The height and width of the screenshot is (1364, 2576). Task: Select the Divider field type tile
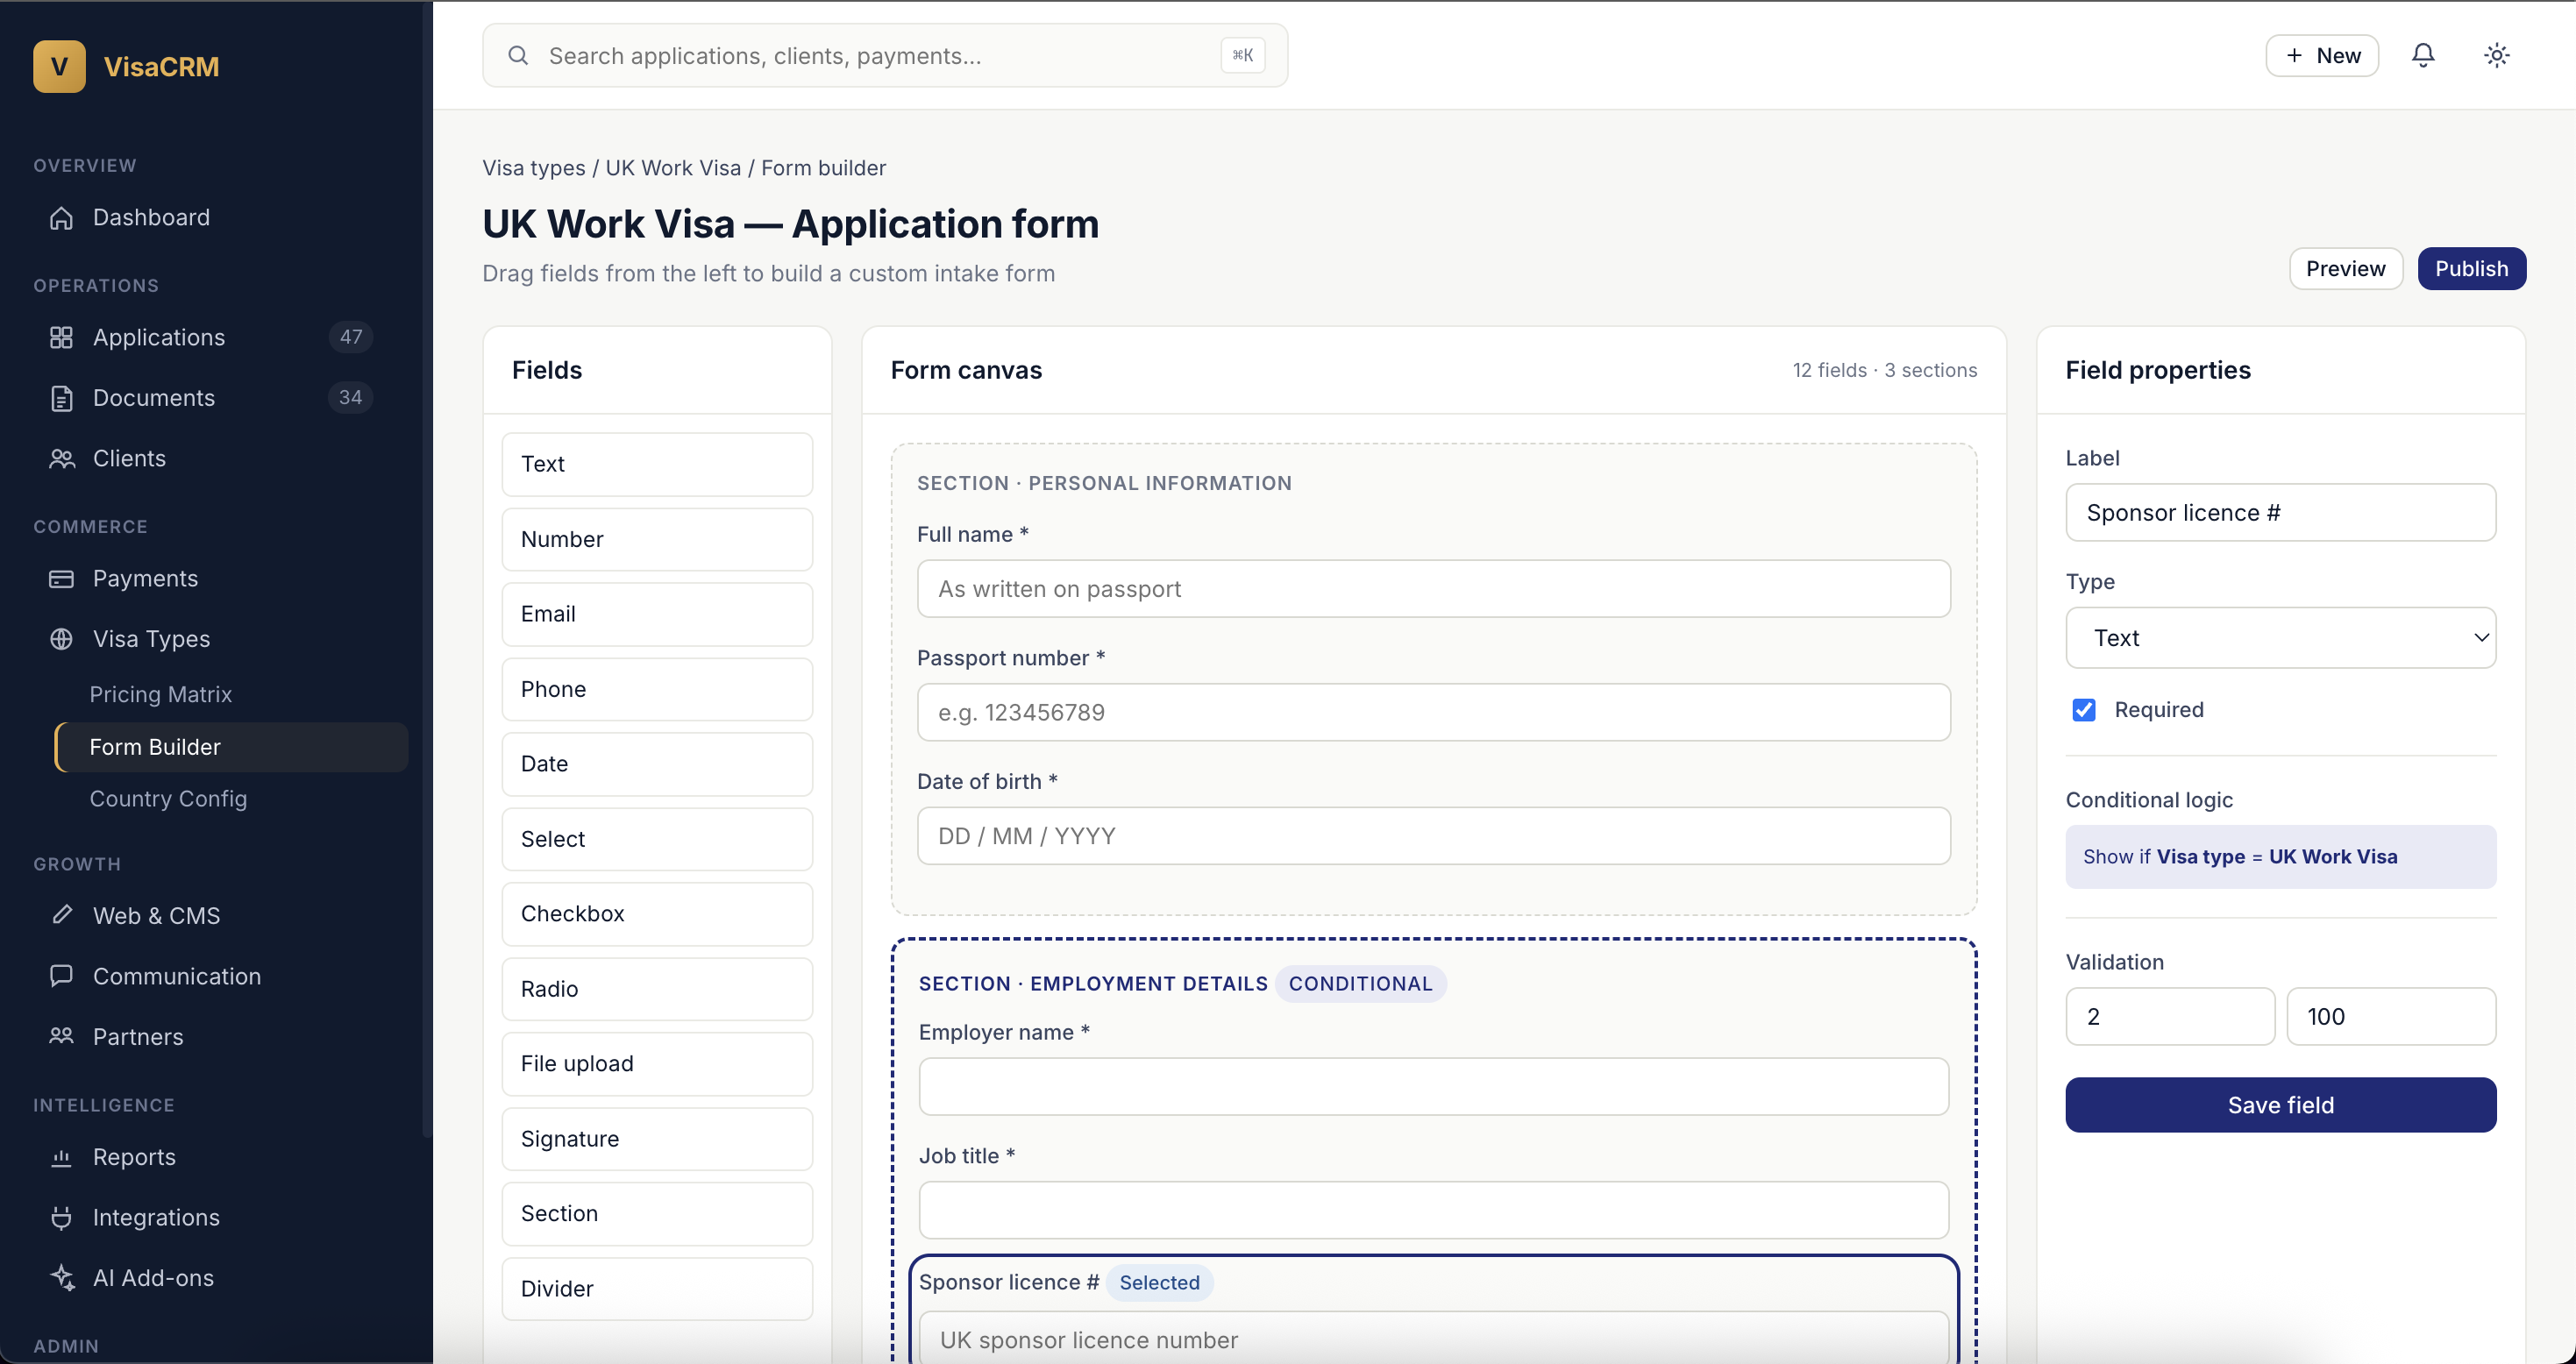click(x=657, y=1289)
